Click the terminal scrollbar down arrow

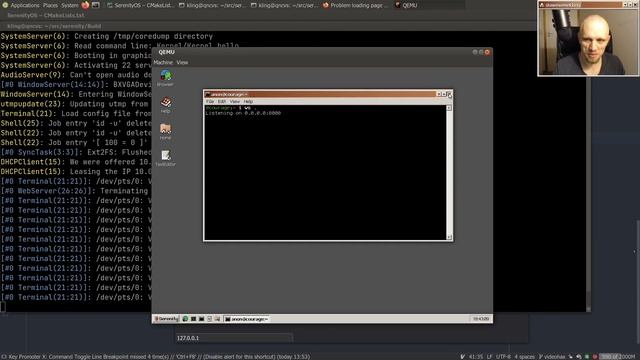pos(449,237)
